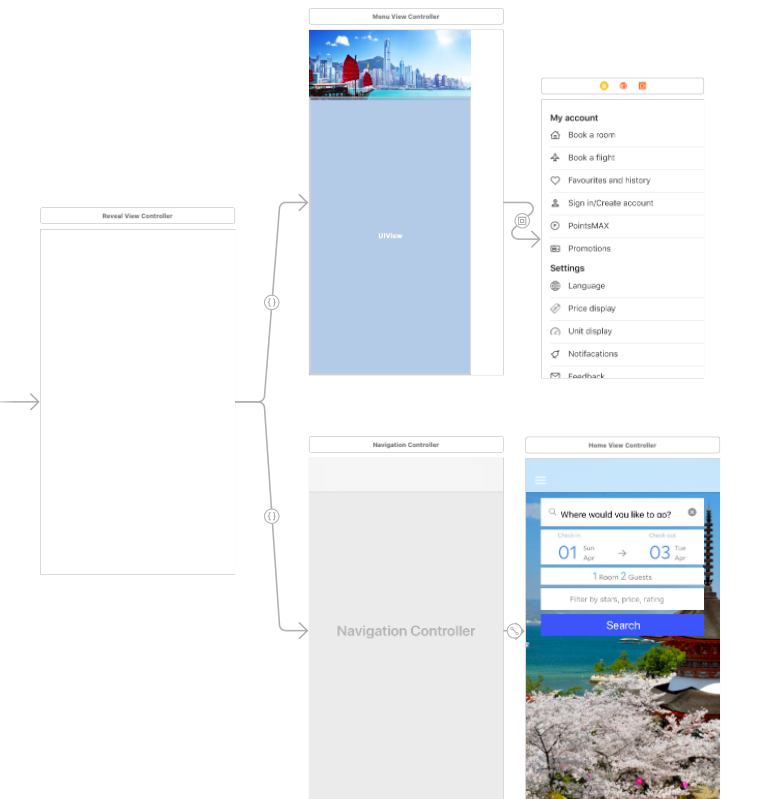
Task: Select the Hong Kong skyline image in Menu View Controller
Action: [x=390, y=64]
